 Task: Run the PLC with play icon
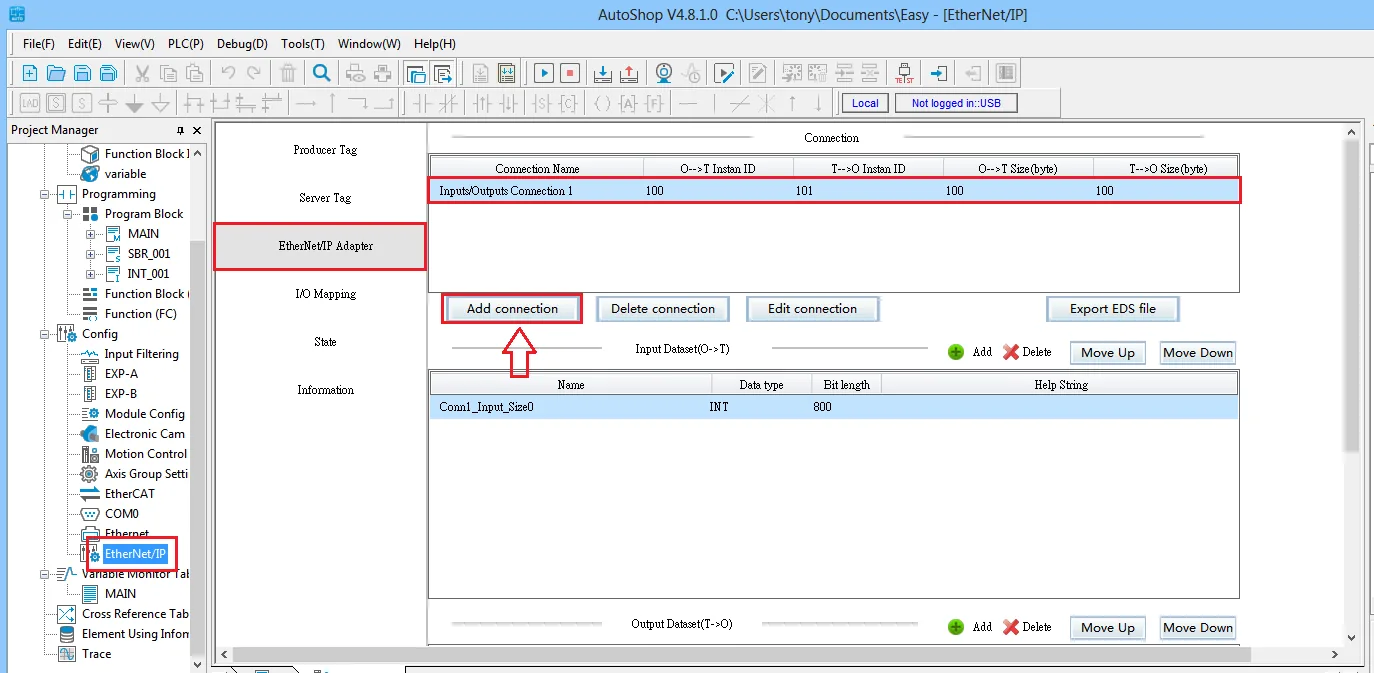(543, 73)
